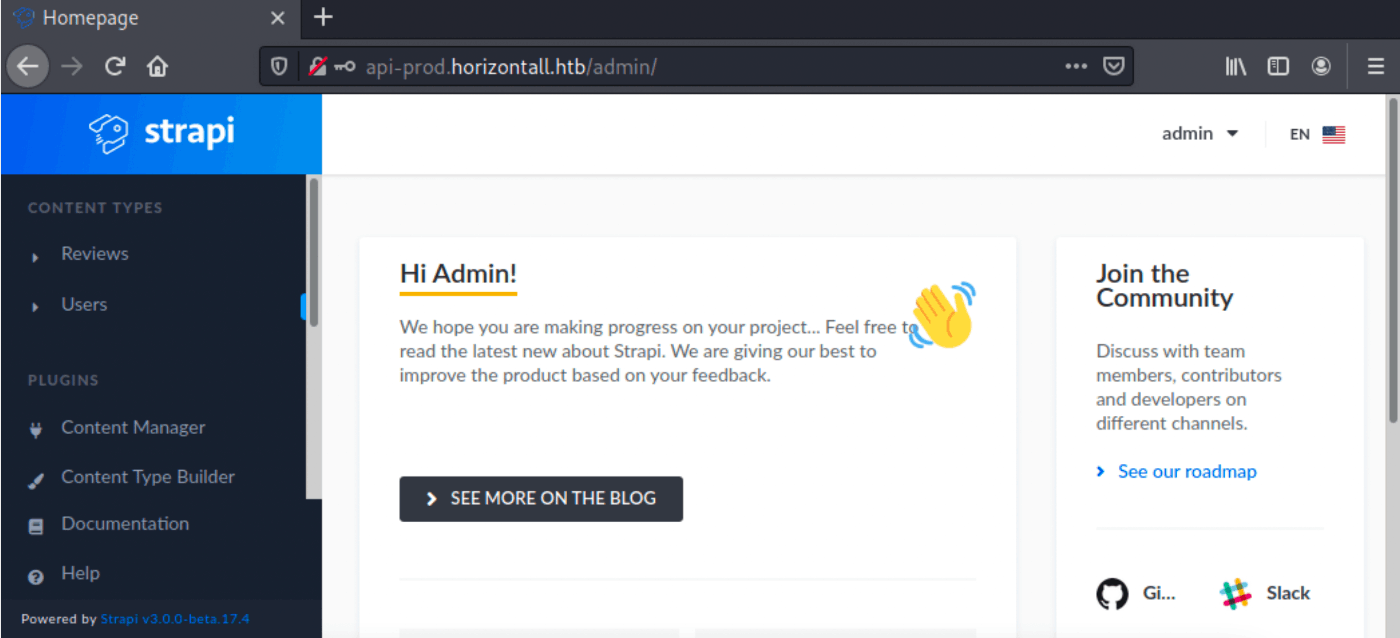This screenshot has width=1400, height=638.
Task: Click the Strapi logo in sidebar header
Action: (161, 133)
